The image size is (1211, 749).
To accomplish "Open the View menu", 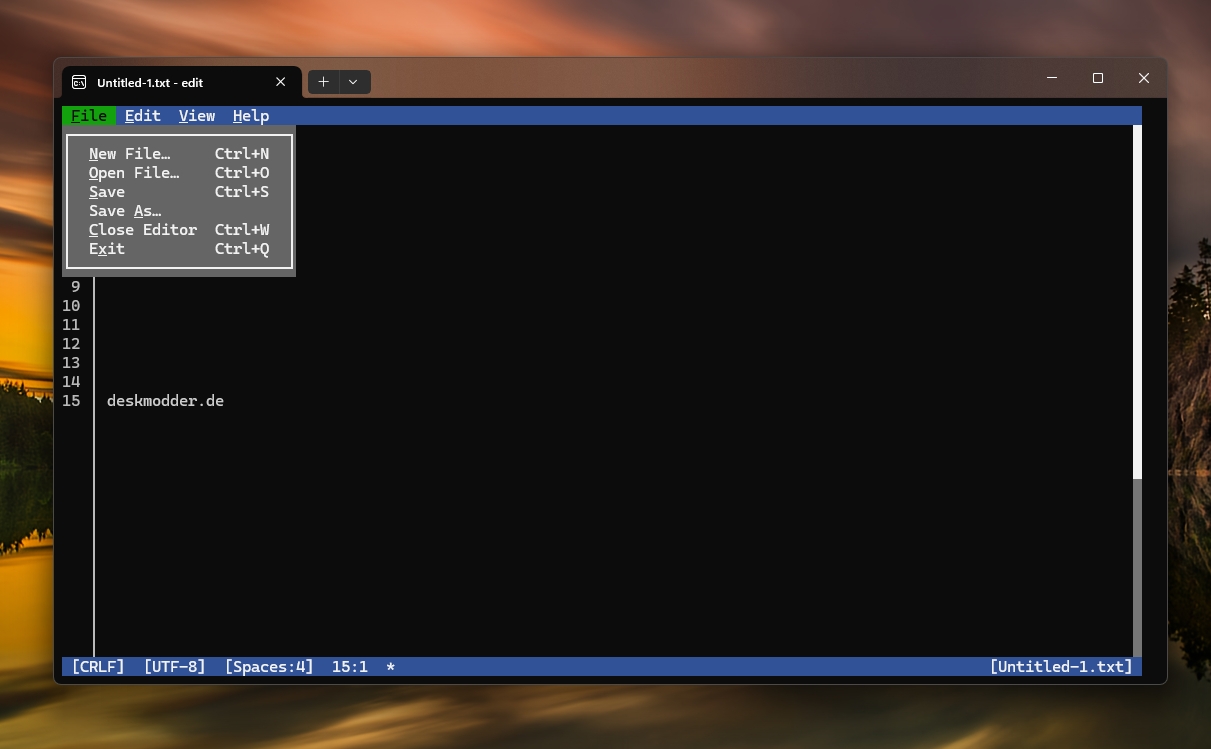I will click(x=197, y=116).
